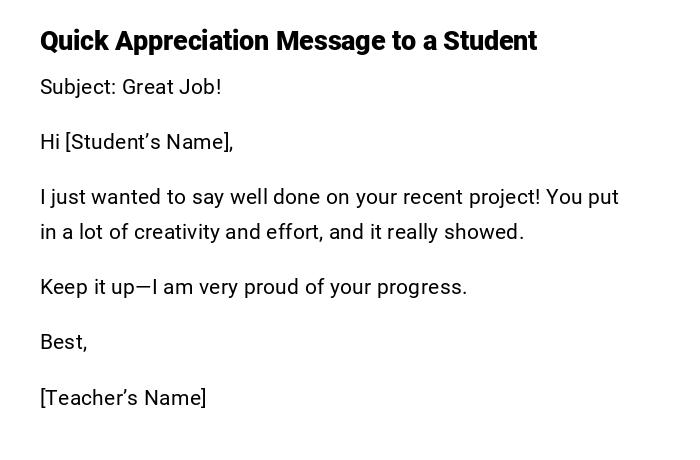
Task: Click the '[Student's Name]' placeholder
Action: tap(149, 142)
